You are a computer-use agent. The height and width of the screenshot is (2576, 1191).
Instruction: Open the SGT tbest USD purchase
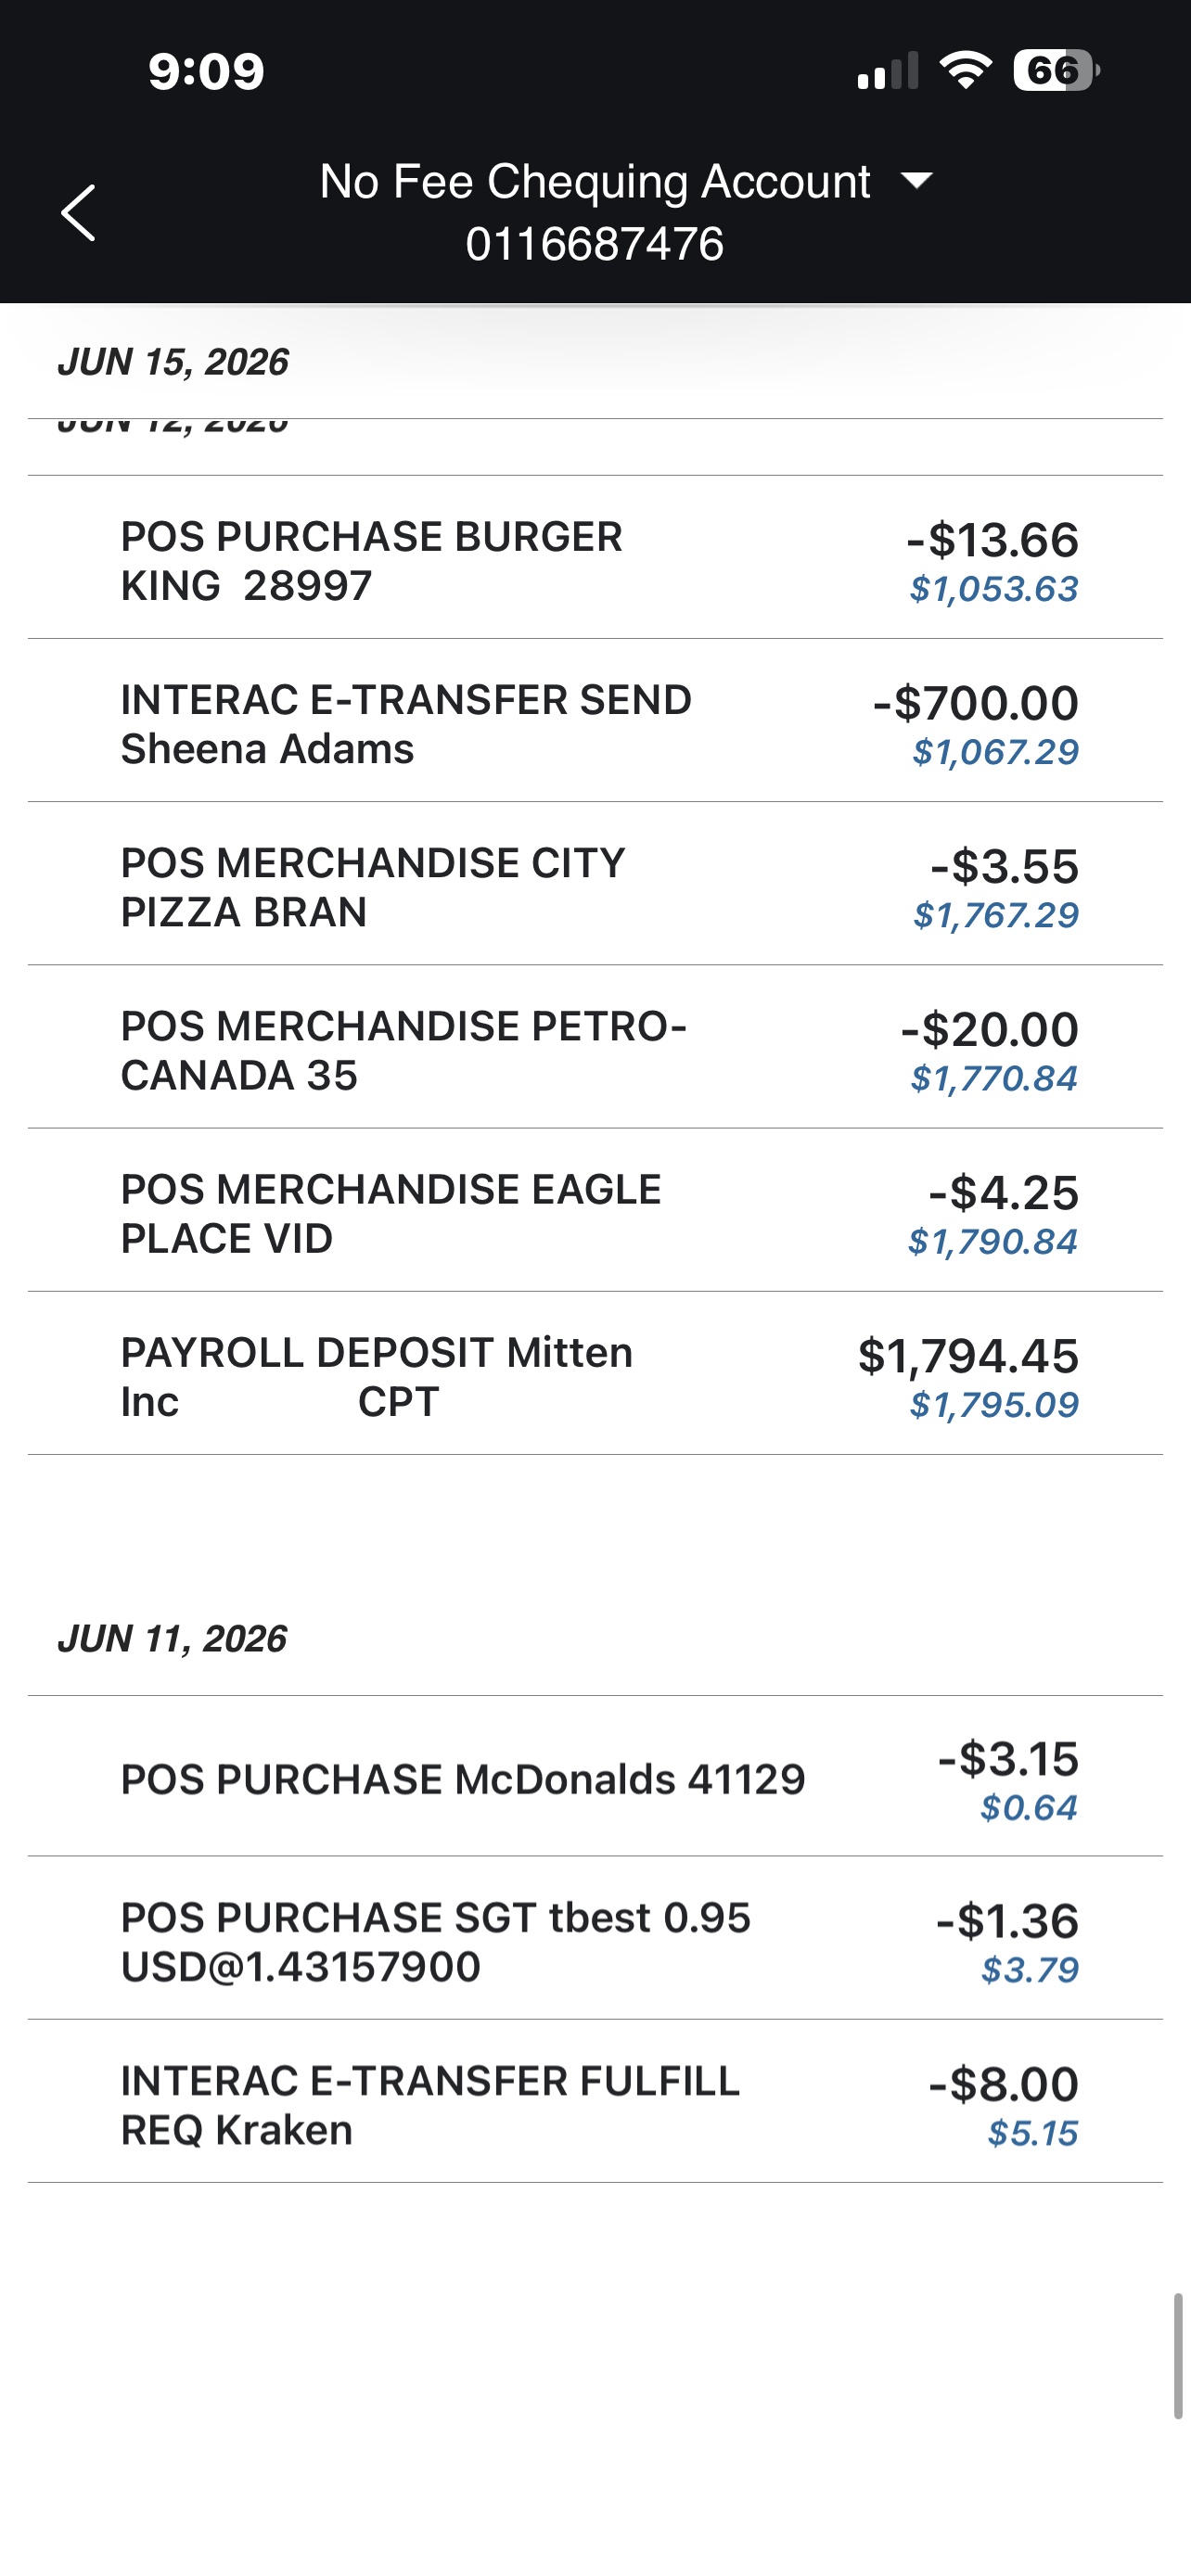tap(595, 1938)
